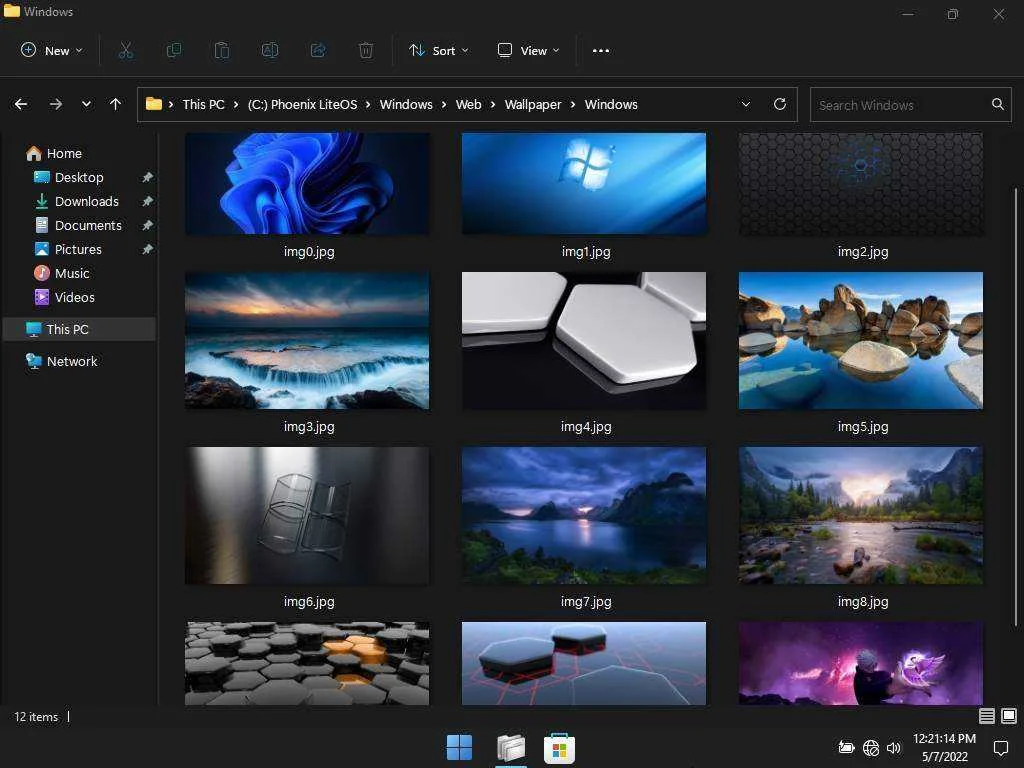Viewport: 1024px width, 768px height.
Task: Select the img4.jpg white hexagons thumbnail
Action: point(584,340)
